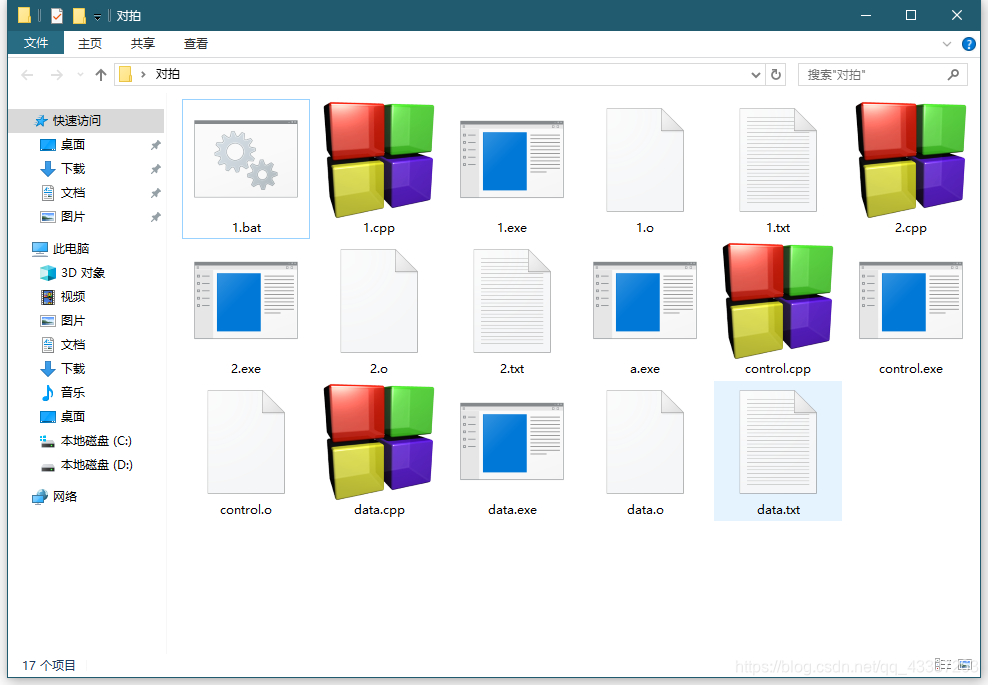This screenshot has height=685, width=988.
Task: Select the 2.o object file icon
Action: click(x=379, y=301)
